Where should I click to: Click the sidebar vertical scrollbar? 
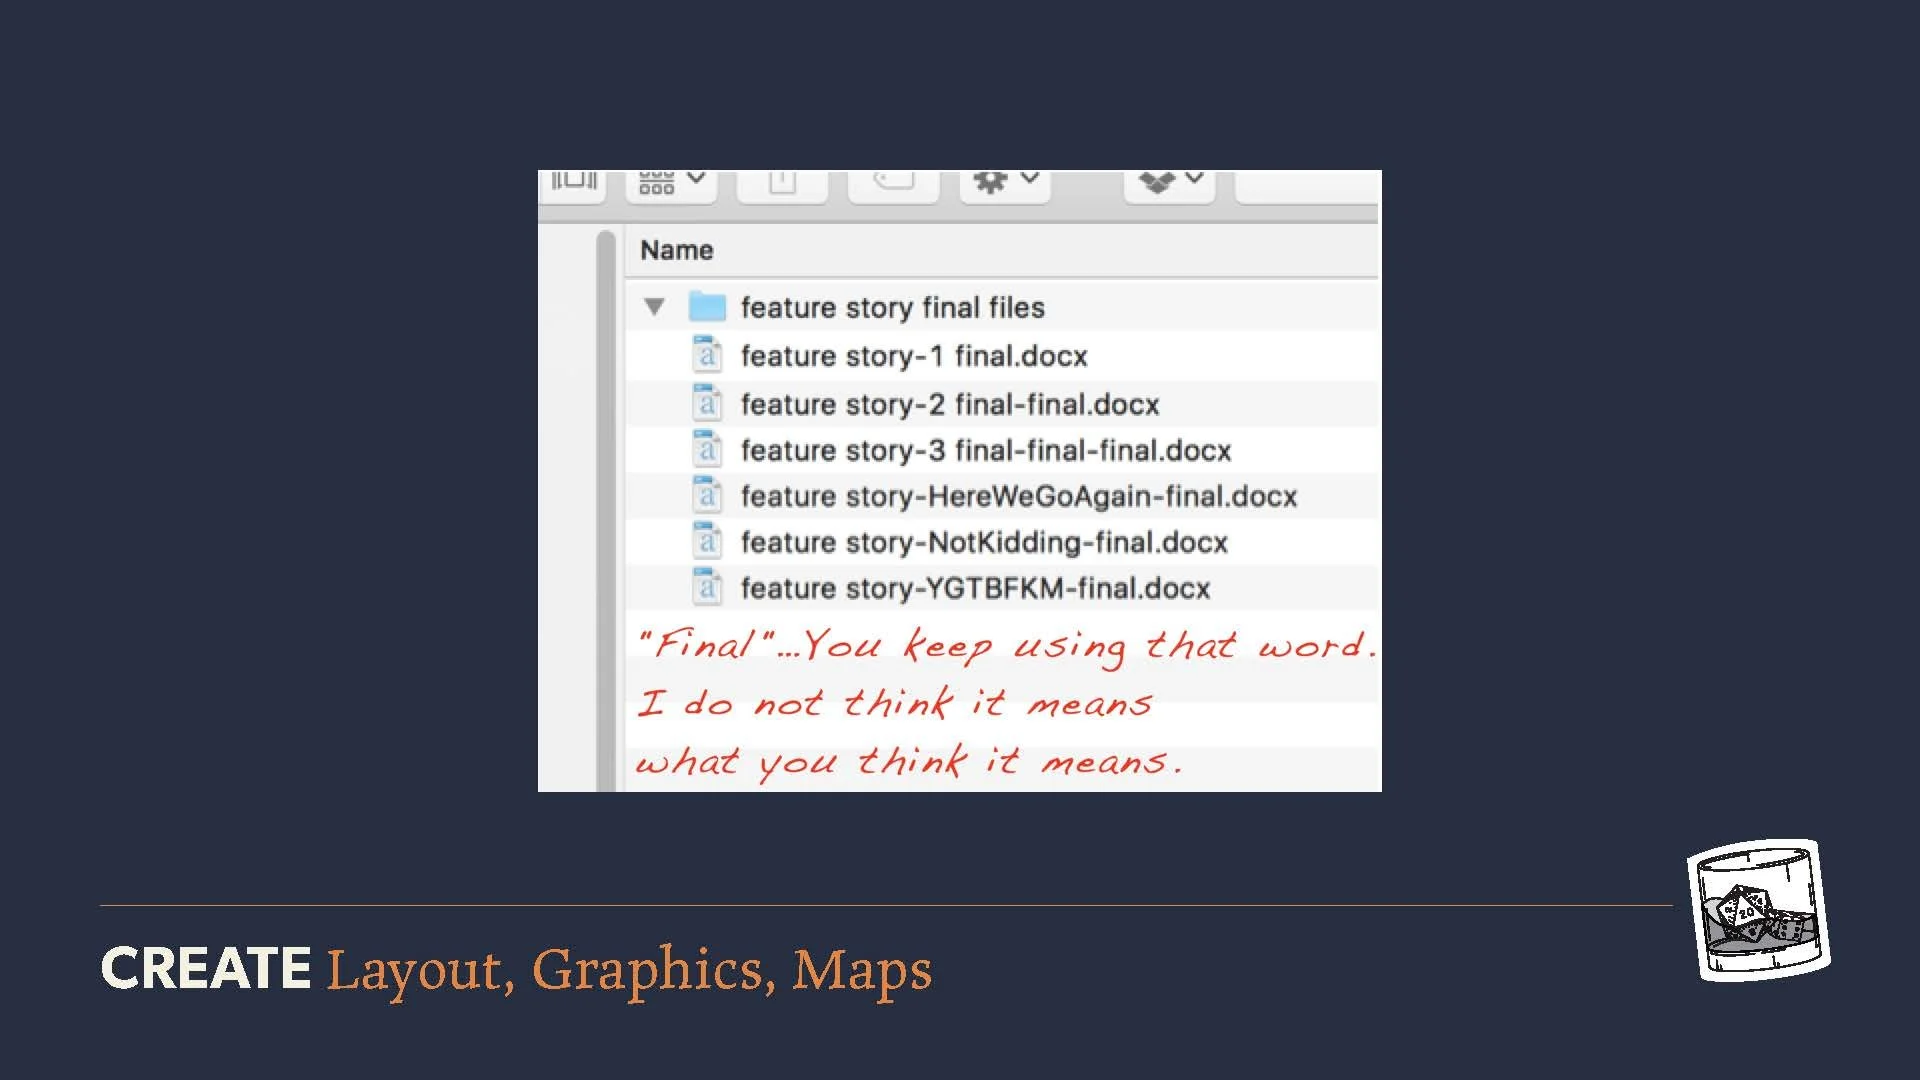click(605, 510)
